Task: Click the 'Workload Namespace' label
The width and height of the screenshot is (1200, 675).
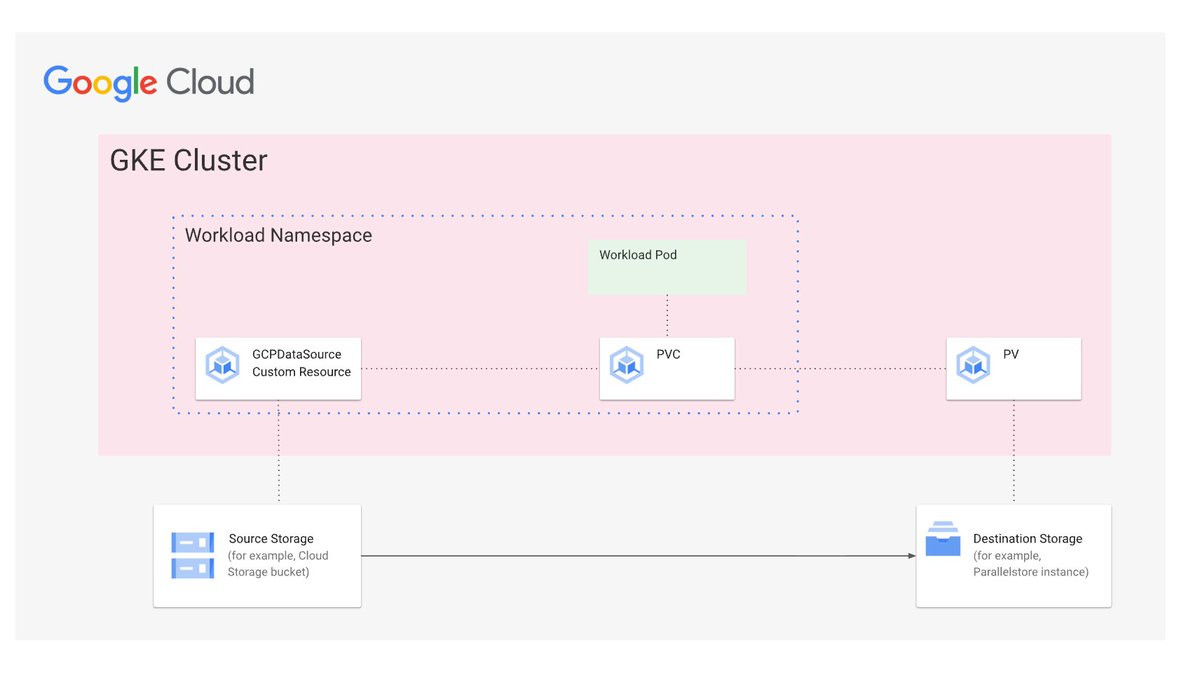Action: click(x=278, y=236)
